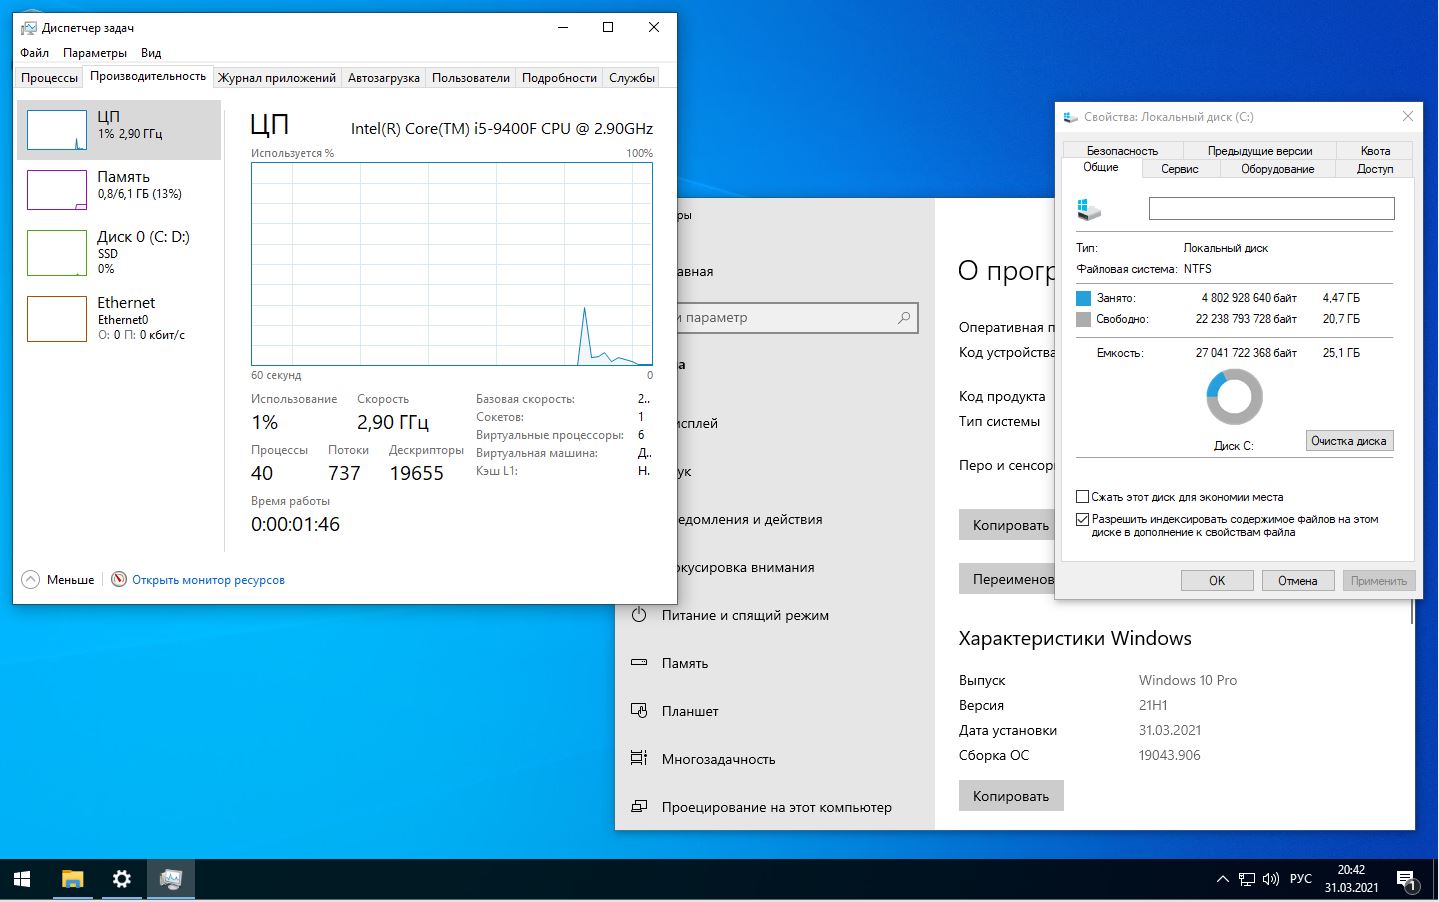Click the volume speaker tray icon
This screenshot has width=1439, height=902.
[1271, 880]
